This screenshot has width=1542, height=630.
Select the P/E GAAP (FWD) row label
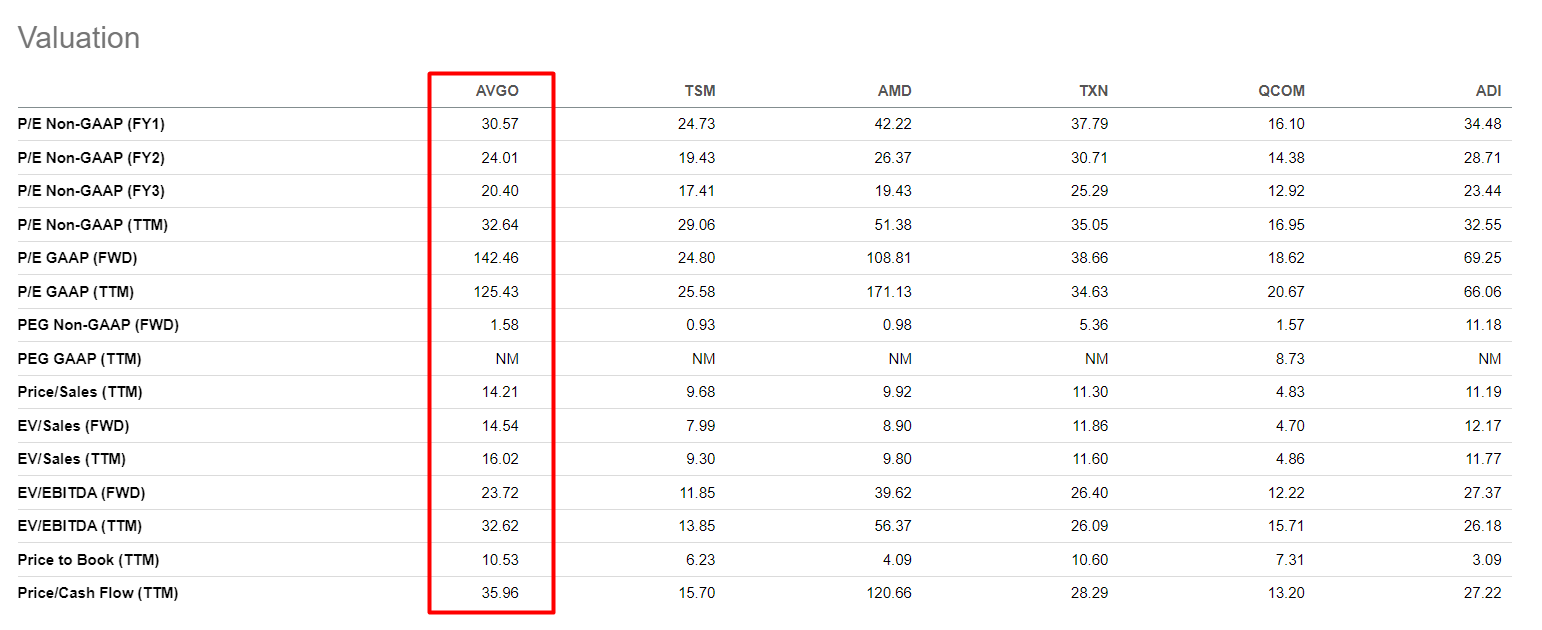point(77,258)
